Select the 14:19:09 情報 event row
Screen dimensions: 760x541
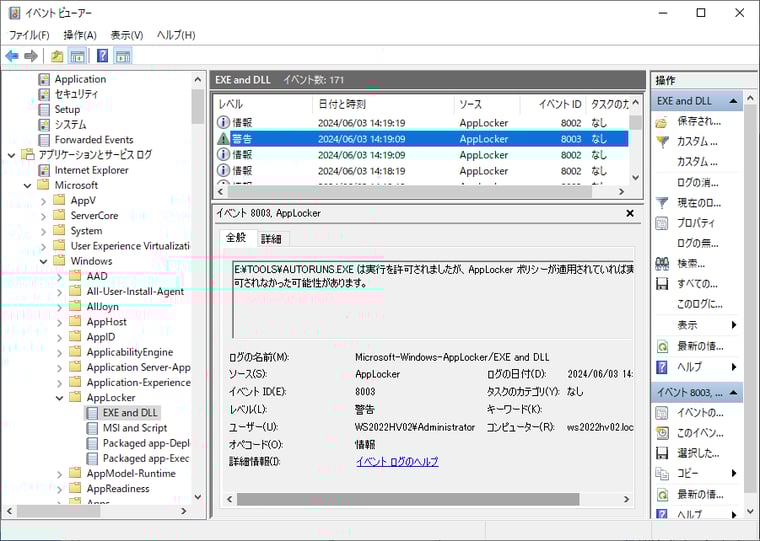point(423,155)
